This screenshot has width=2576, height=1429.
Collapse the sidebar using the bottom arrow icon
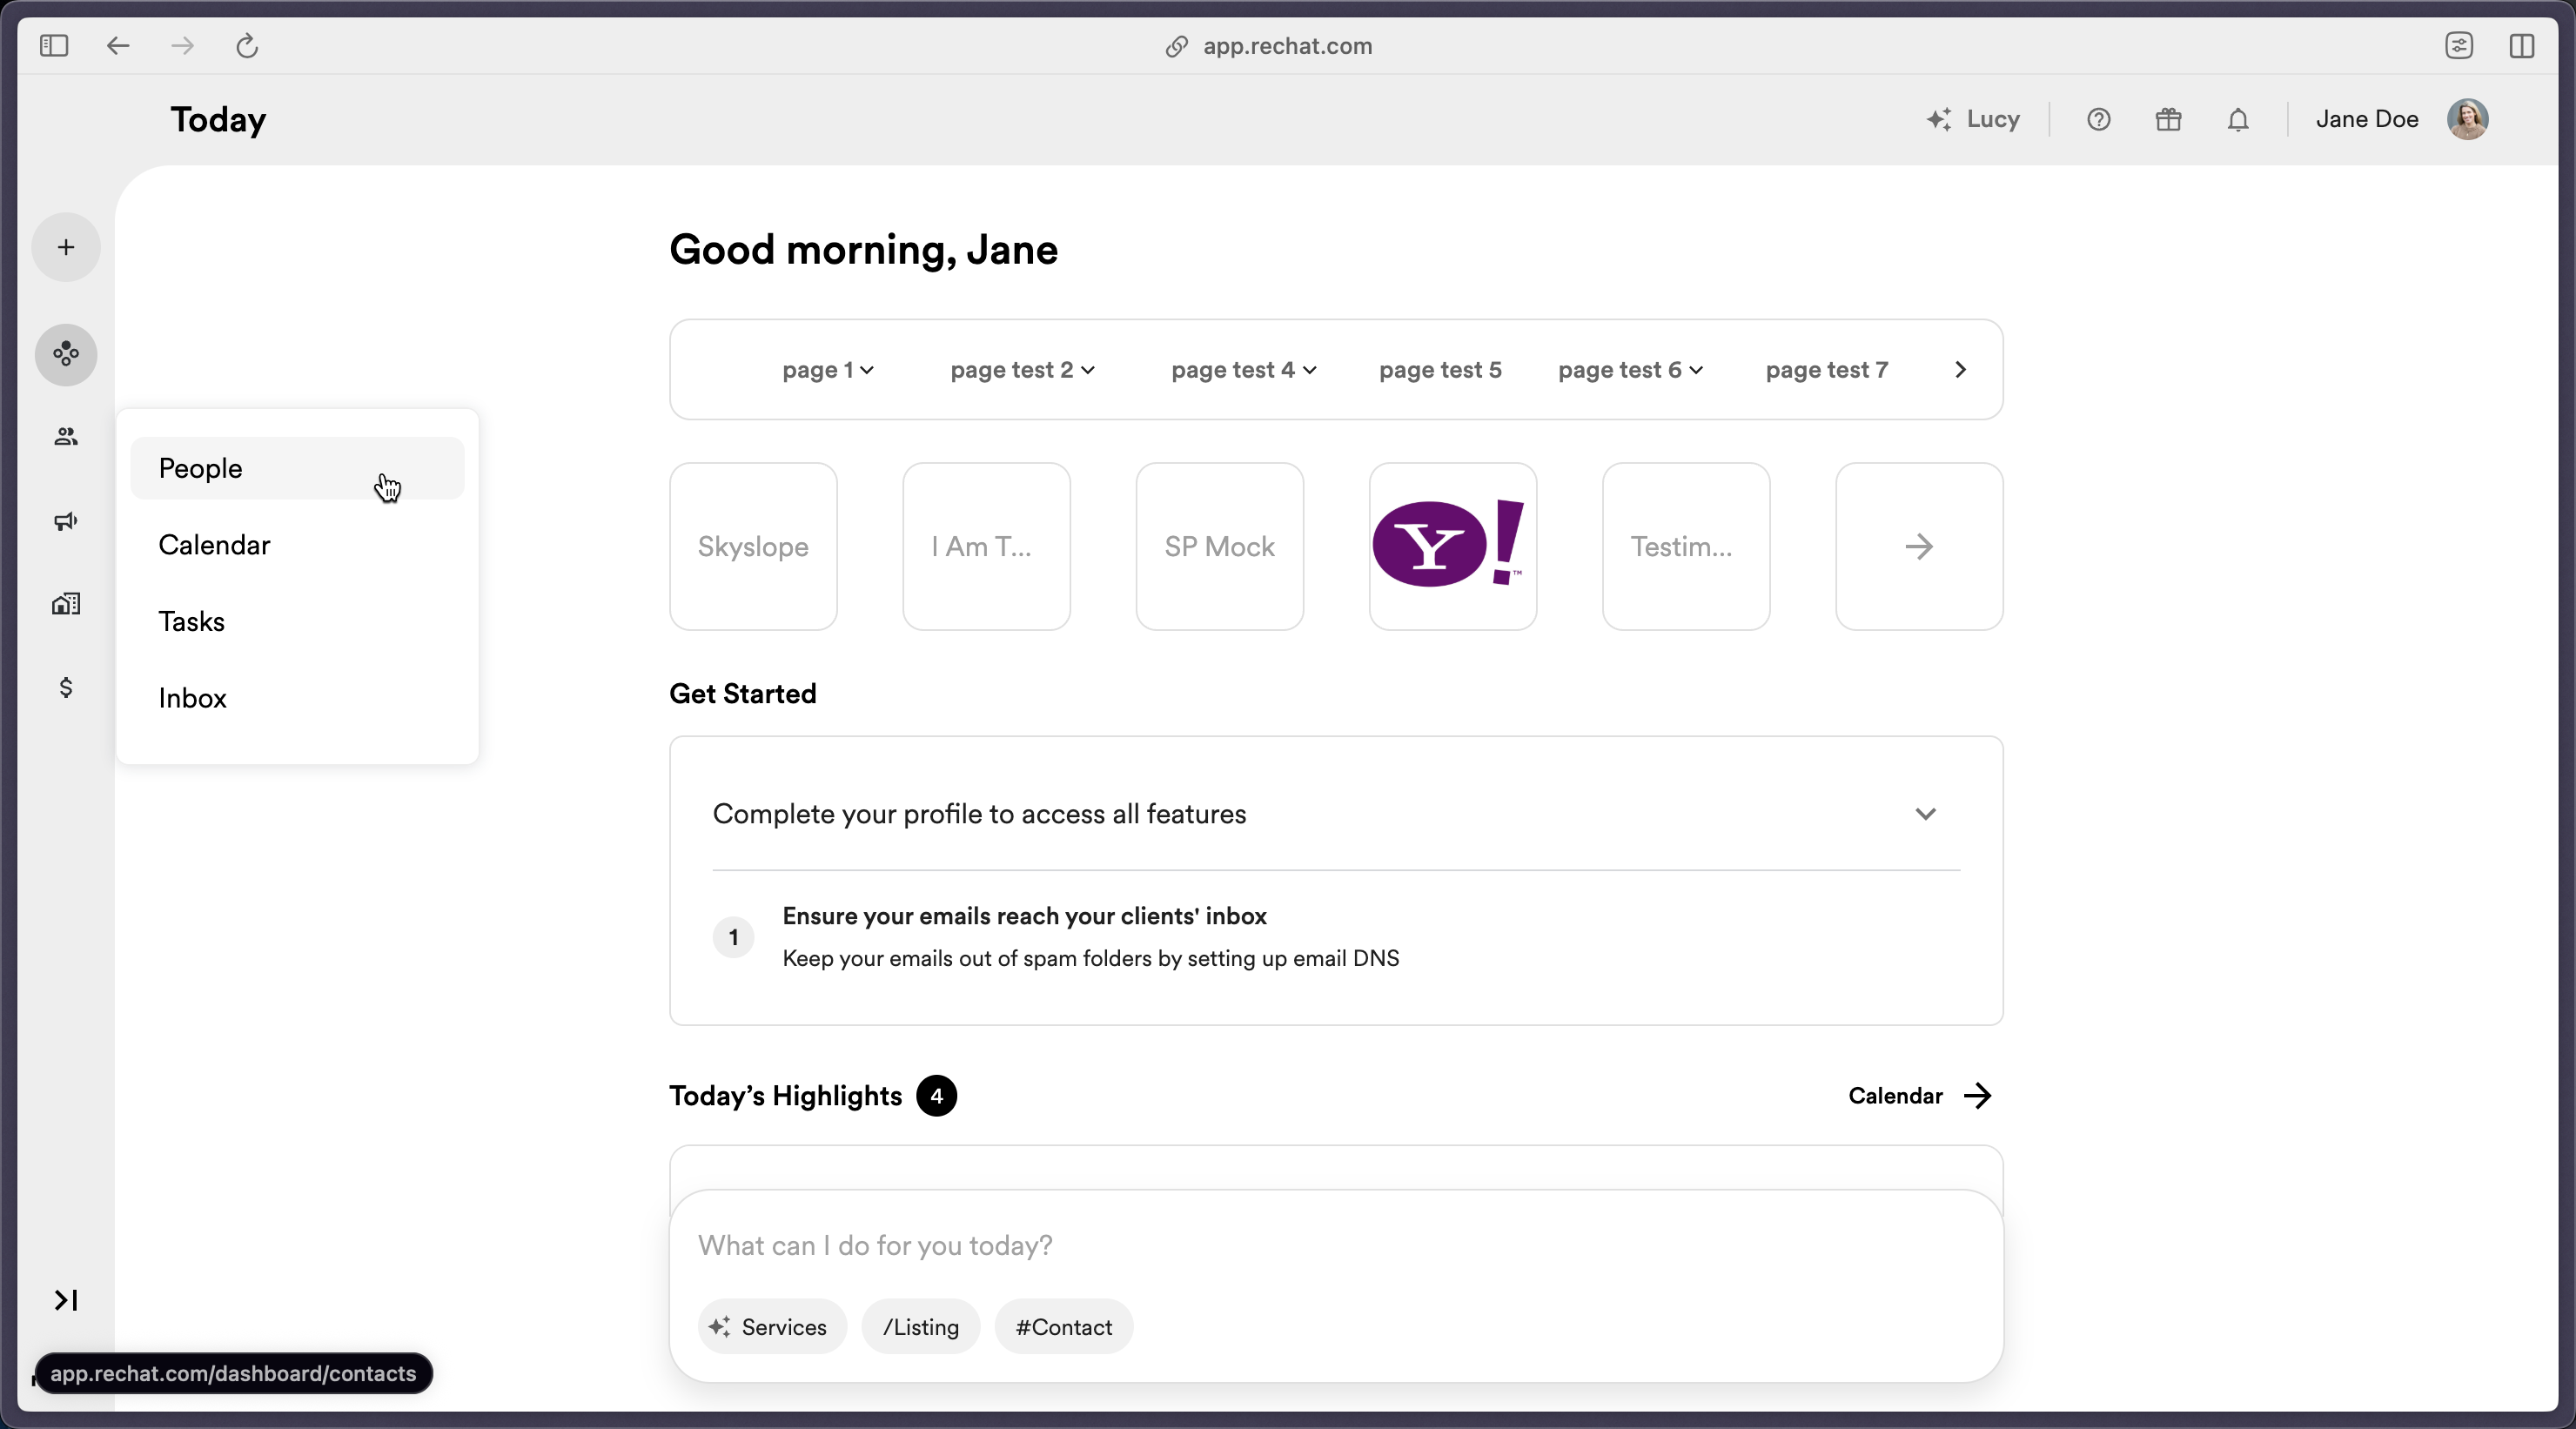66,1300
